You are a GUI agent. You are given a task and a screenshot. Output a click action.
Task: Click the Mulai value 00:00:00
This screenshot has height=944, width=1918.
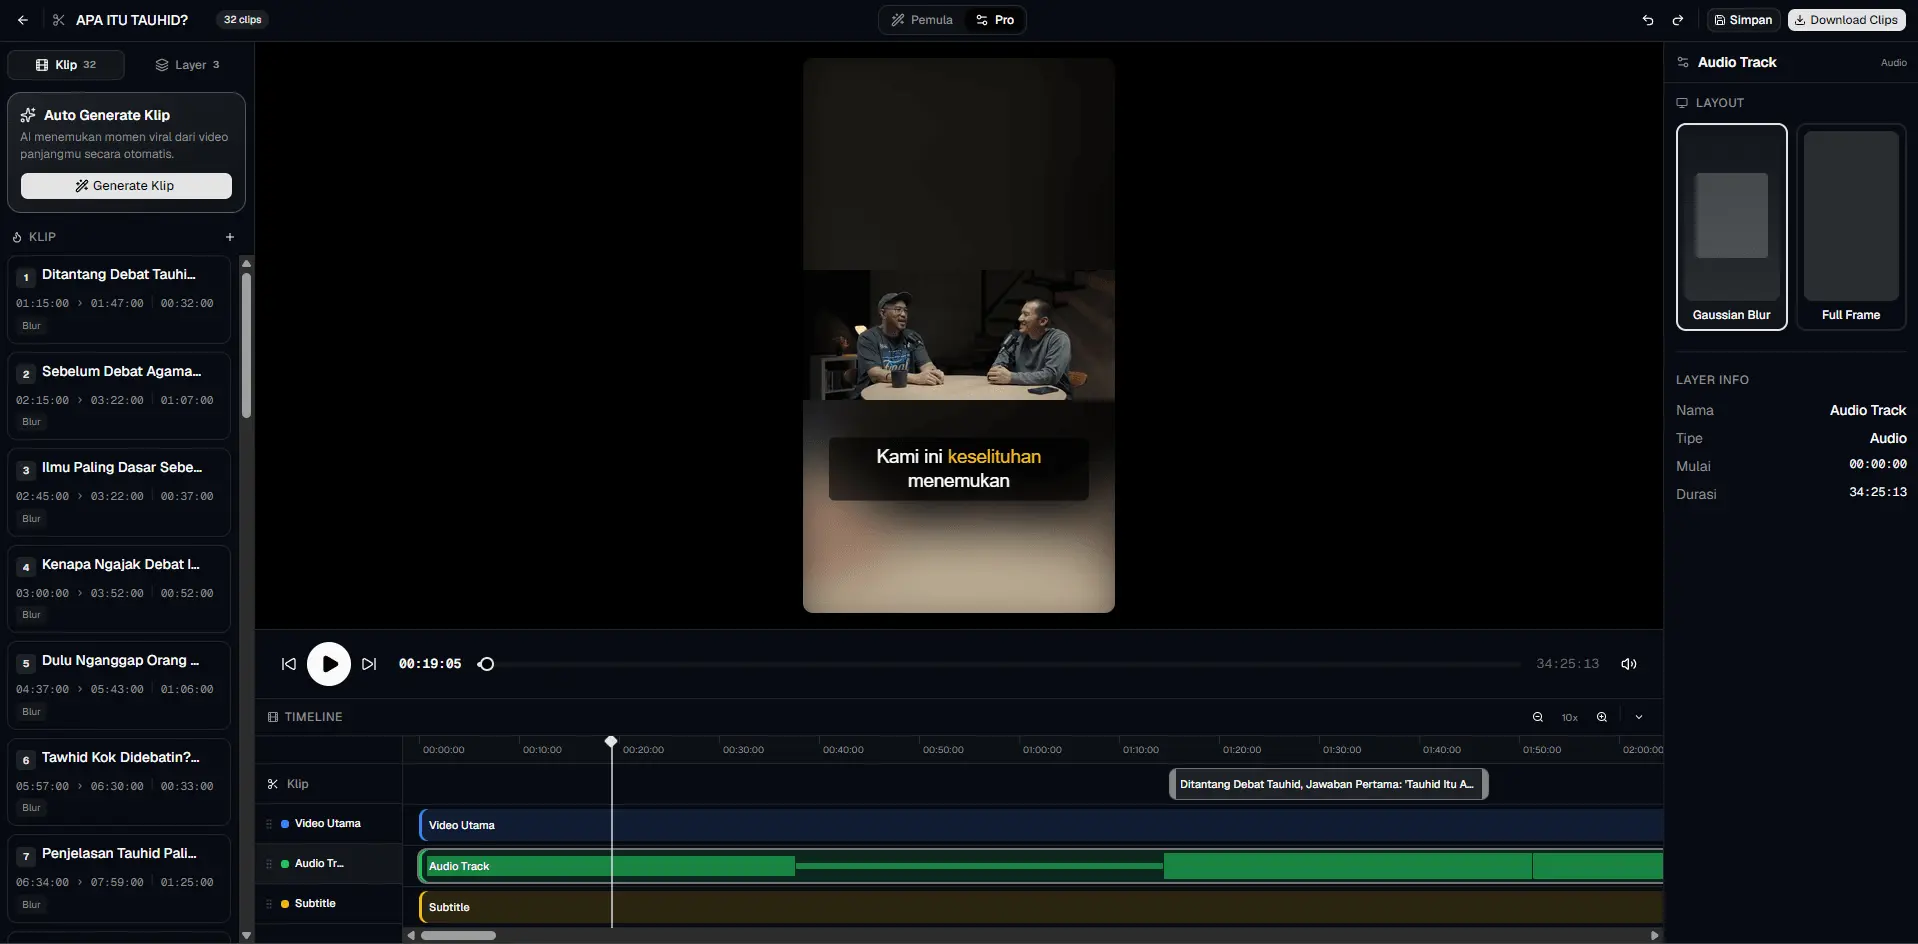1878,464
